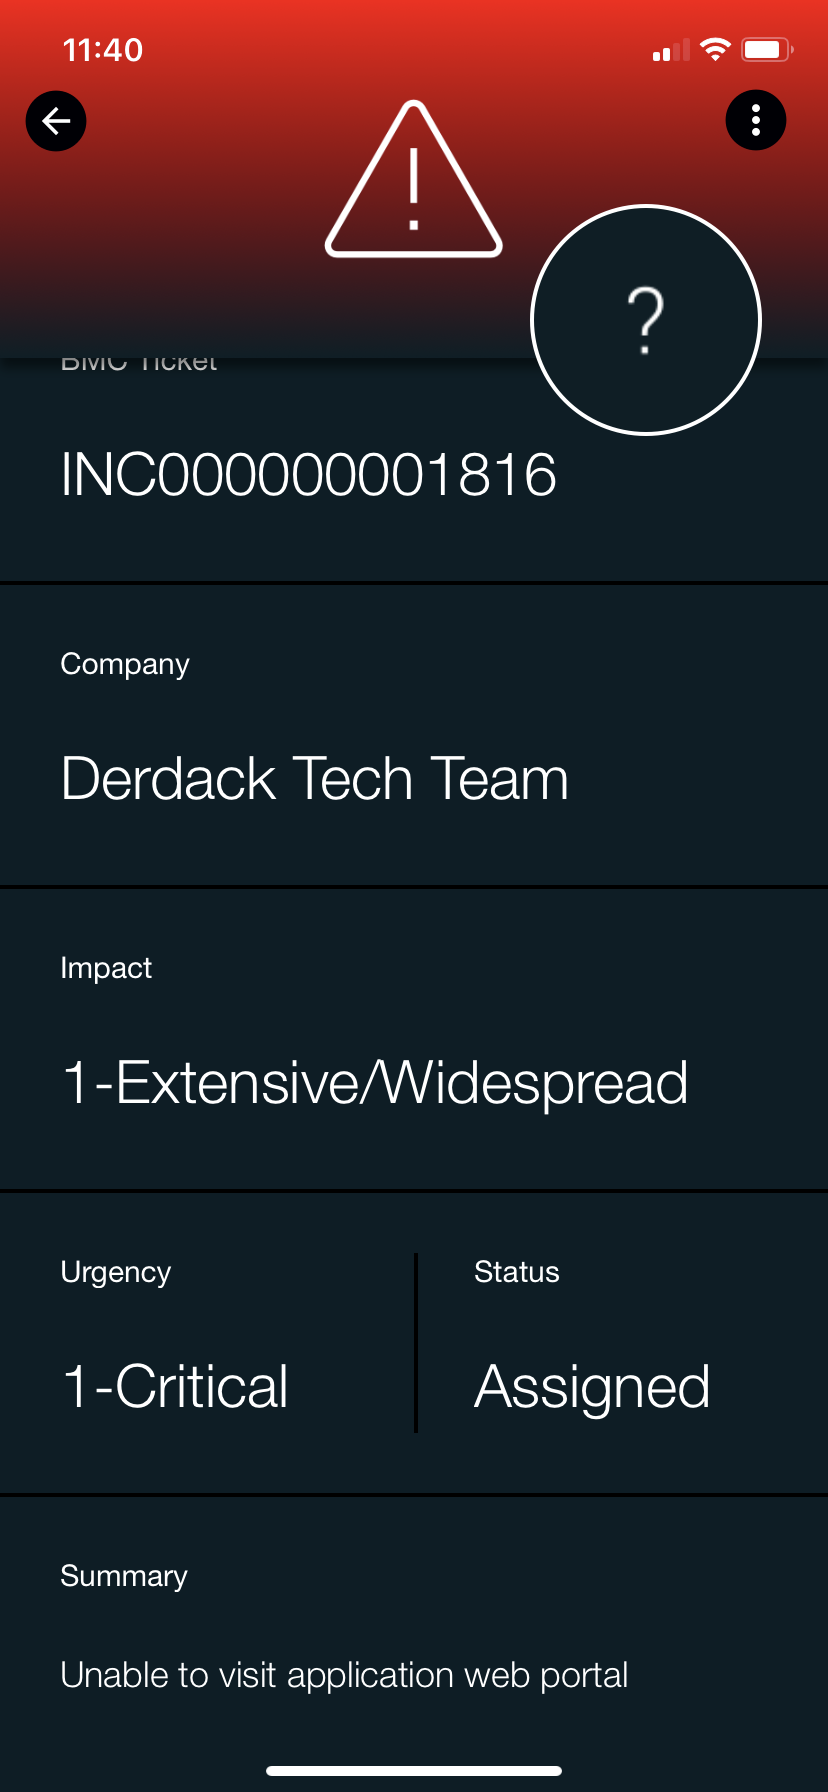
Task: Tap the warning triangle alert icon
Action: pos(414,179)
